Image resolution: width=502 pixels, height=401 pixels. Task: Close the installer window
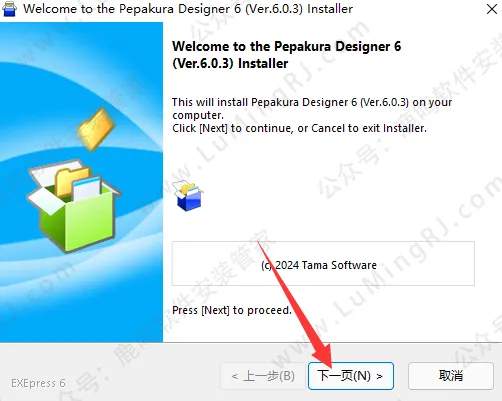[492, 9]
